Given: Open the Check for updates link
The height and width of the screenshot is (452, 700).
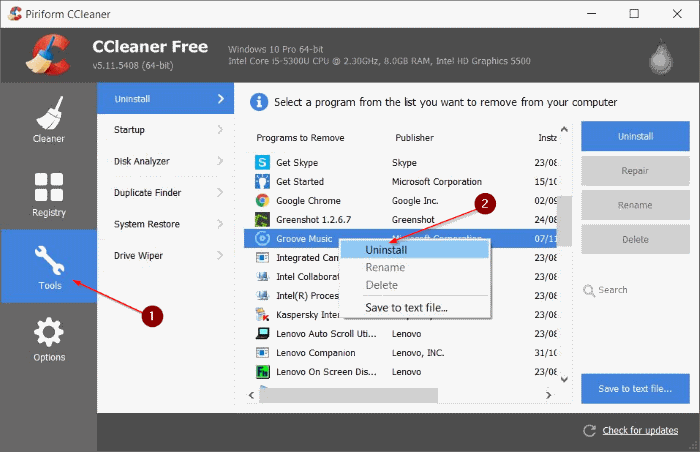Looking at the screenshot, I should pos(640,431).
